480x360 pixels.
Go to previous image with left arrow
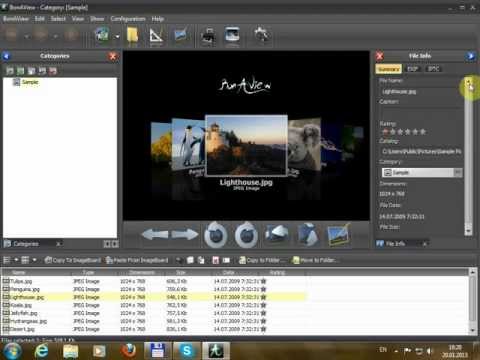pos(155,234)
